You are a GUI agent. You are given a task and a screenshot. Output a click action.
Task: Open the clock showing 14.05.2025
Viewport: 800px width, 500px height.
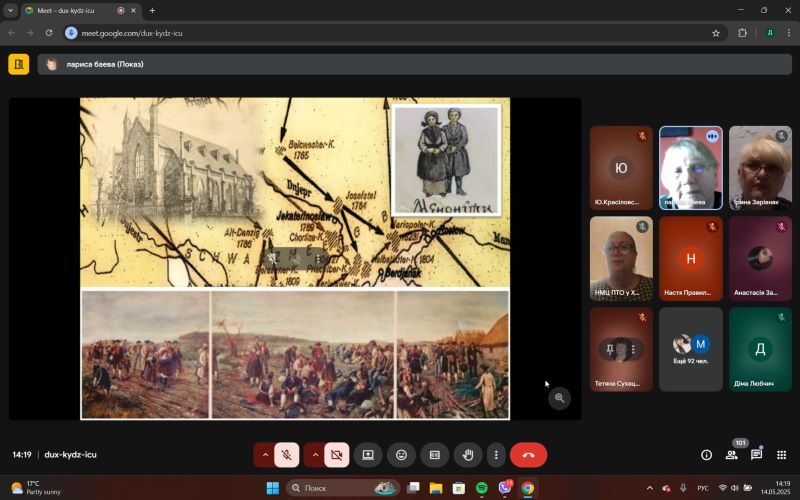coord(776,488)
